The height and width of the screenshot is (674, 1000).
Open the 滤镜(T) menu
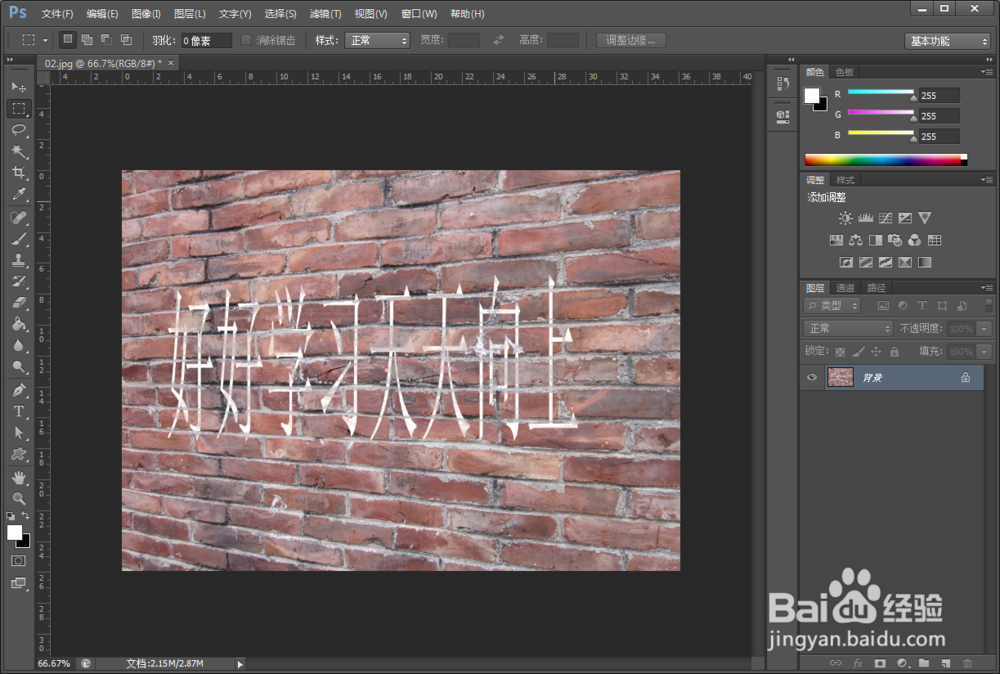click(325, 13)
